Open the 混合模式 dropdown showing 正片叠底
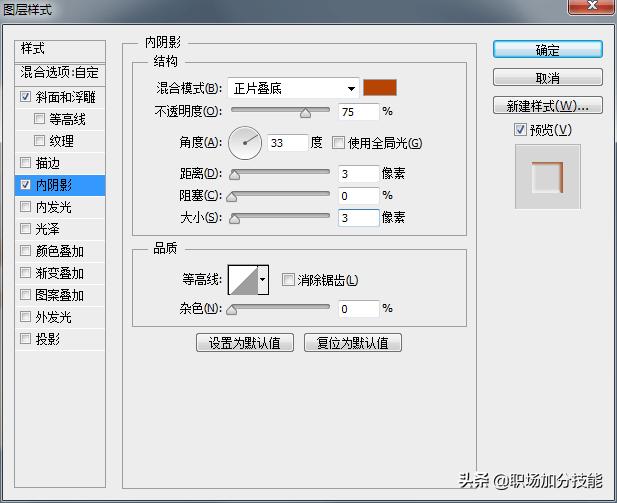The width and height of the screenshot is (617, 503). point(293,89)
